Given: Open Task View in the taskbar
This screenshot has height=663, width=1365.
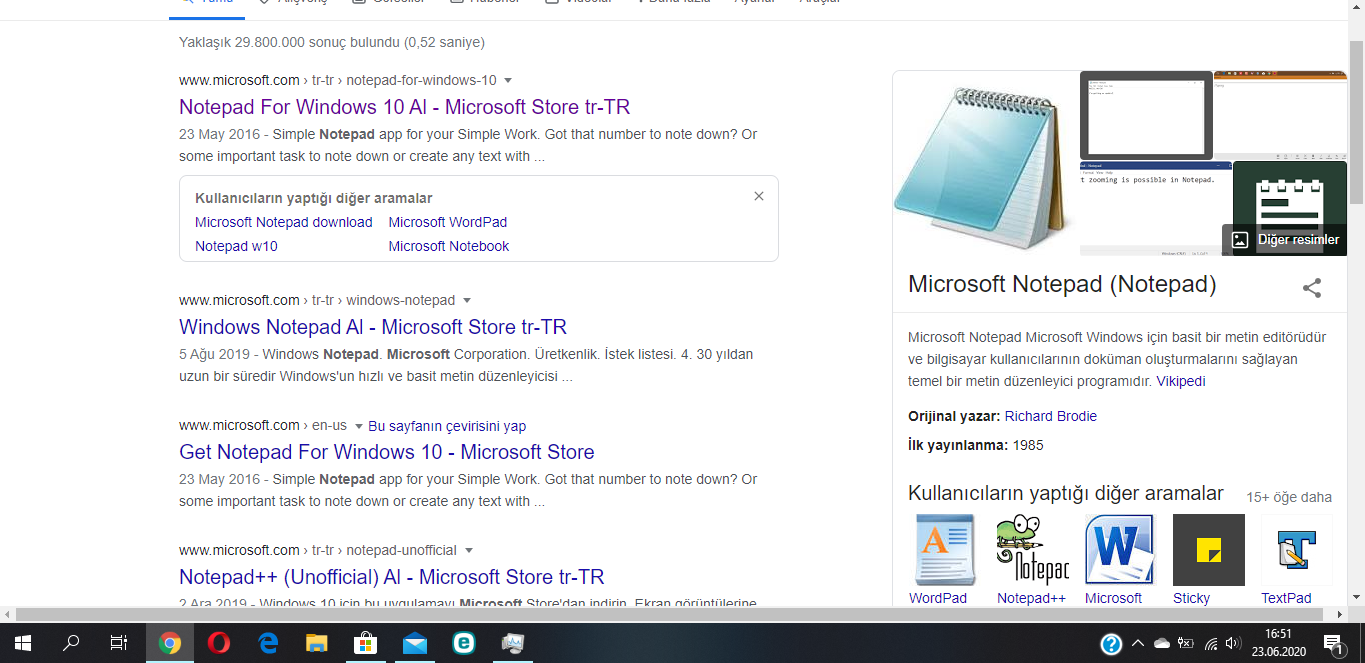Looking at the screenshot, I should pos(119,643).
